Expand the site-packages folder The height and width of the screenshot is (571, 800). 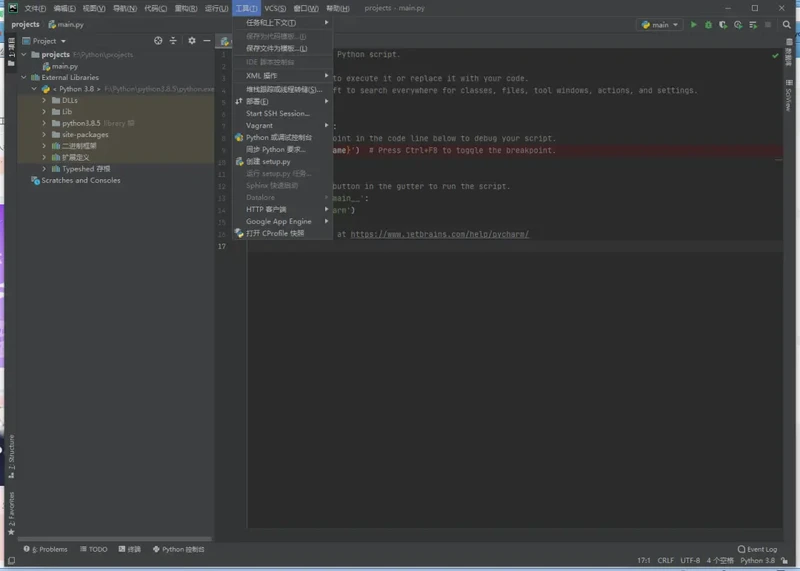(44, 134)
